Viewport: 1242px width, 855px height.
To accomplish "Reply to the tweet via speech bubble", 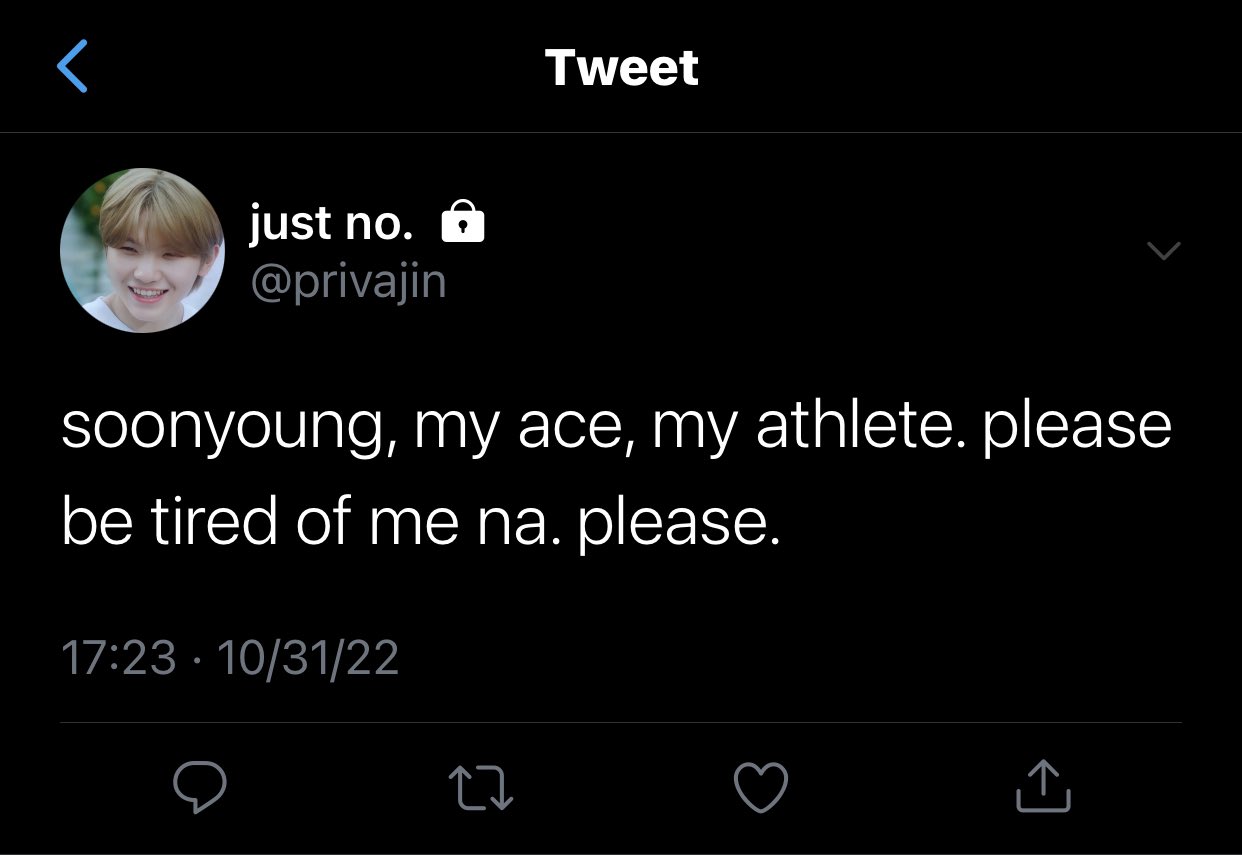I will (x=199, y=786).
